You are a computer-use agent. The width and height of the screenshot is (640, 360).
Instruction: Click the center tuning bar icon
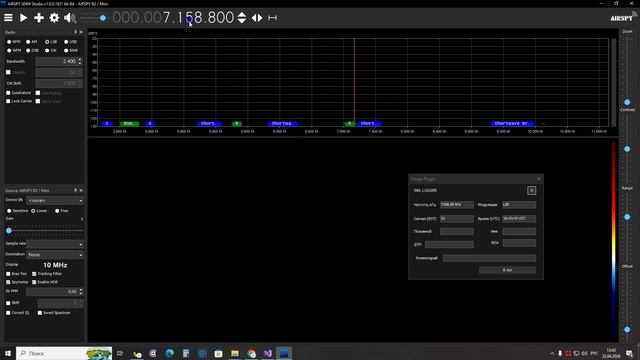(x=272, y=18)
